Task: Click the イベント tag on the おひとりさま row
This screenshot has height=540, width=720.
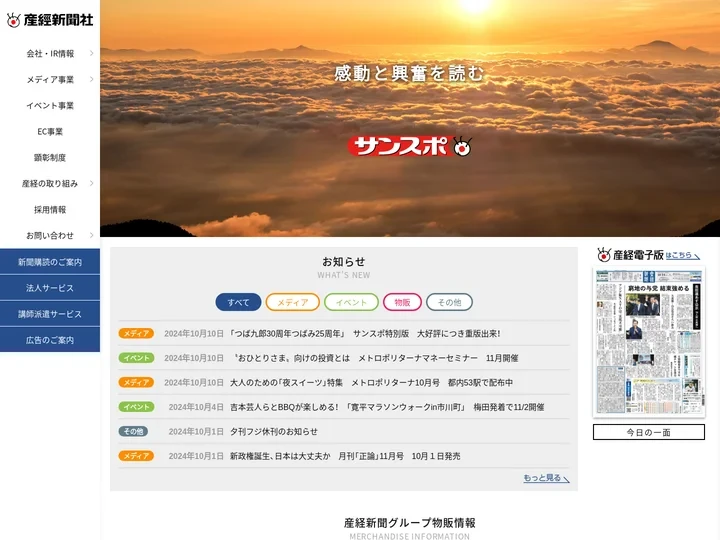Action: click(x=136, y=358)
